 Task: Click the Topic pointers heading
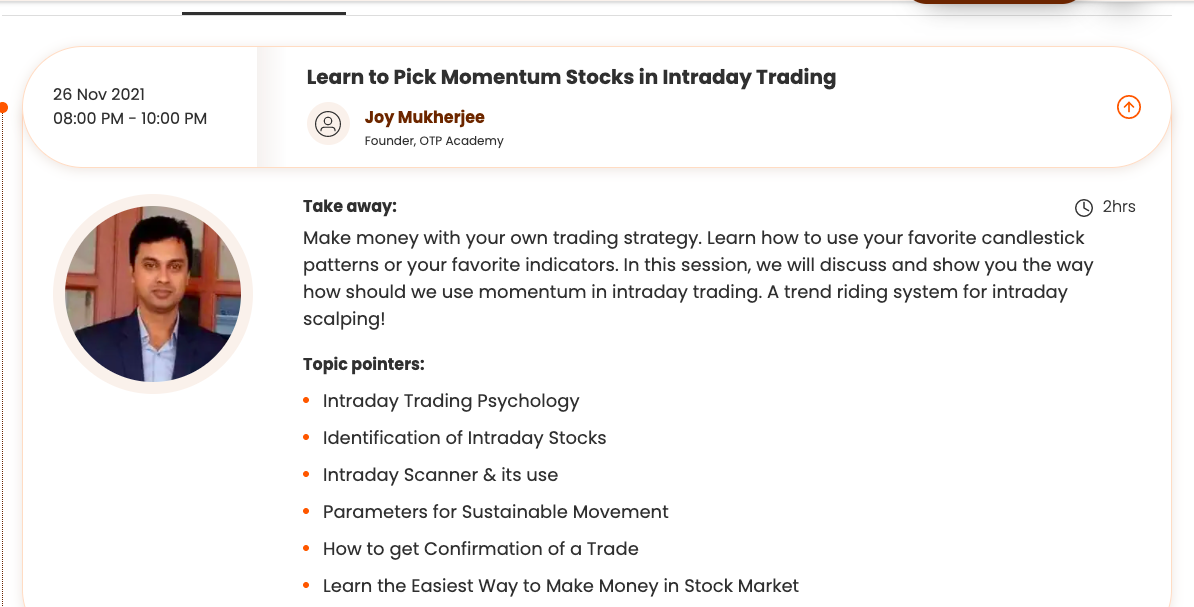coord(364,364)
